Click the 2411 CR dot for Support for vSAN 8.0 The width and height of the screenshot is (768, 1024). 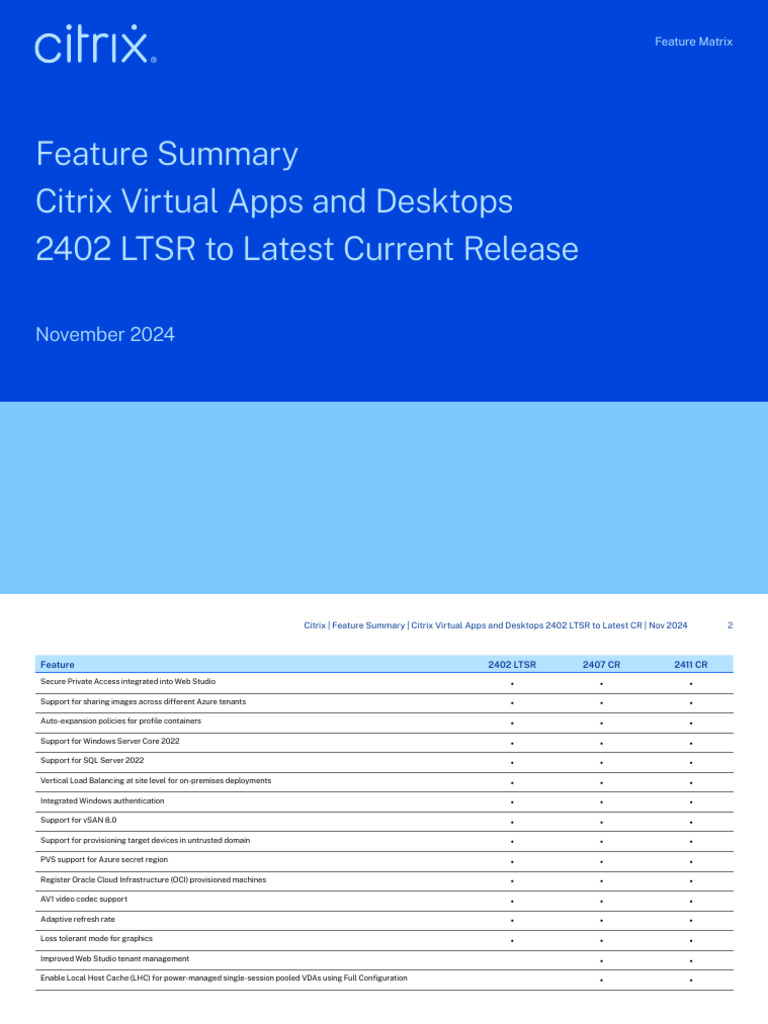pos(691,822)
